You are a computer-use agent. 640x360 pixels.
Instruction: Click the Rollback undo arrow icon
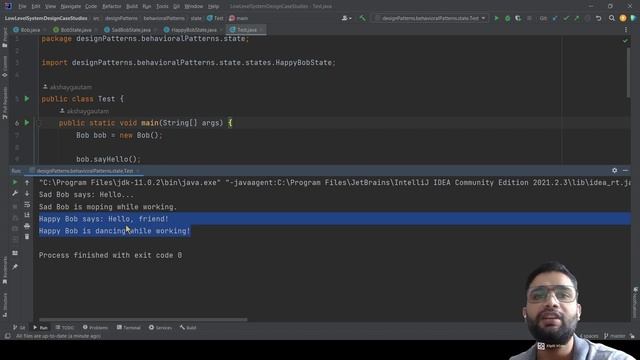598,18
